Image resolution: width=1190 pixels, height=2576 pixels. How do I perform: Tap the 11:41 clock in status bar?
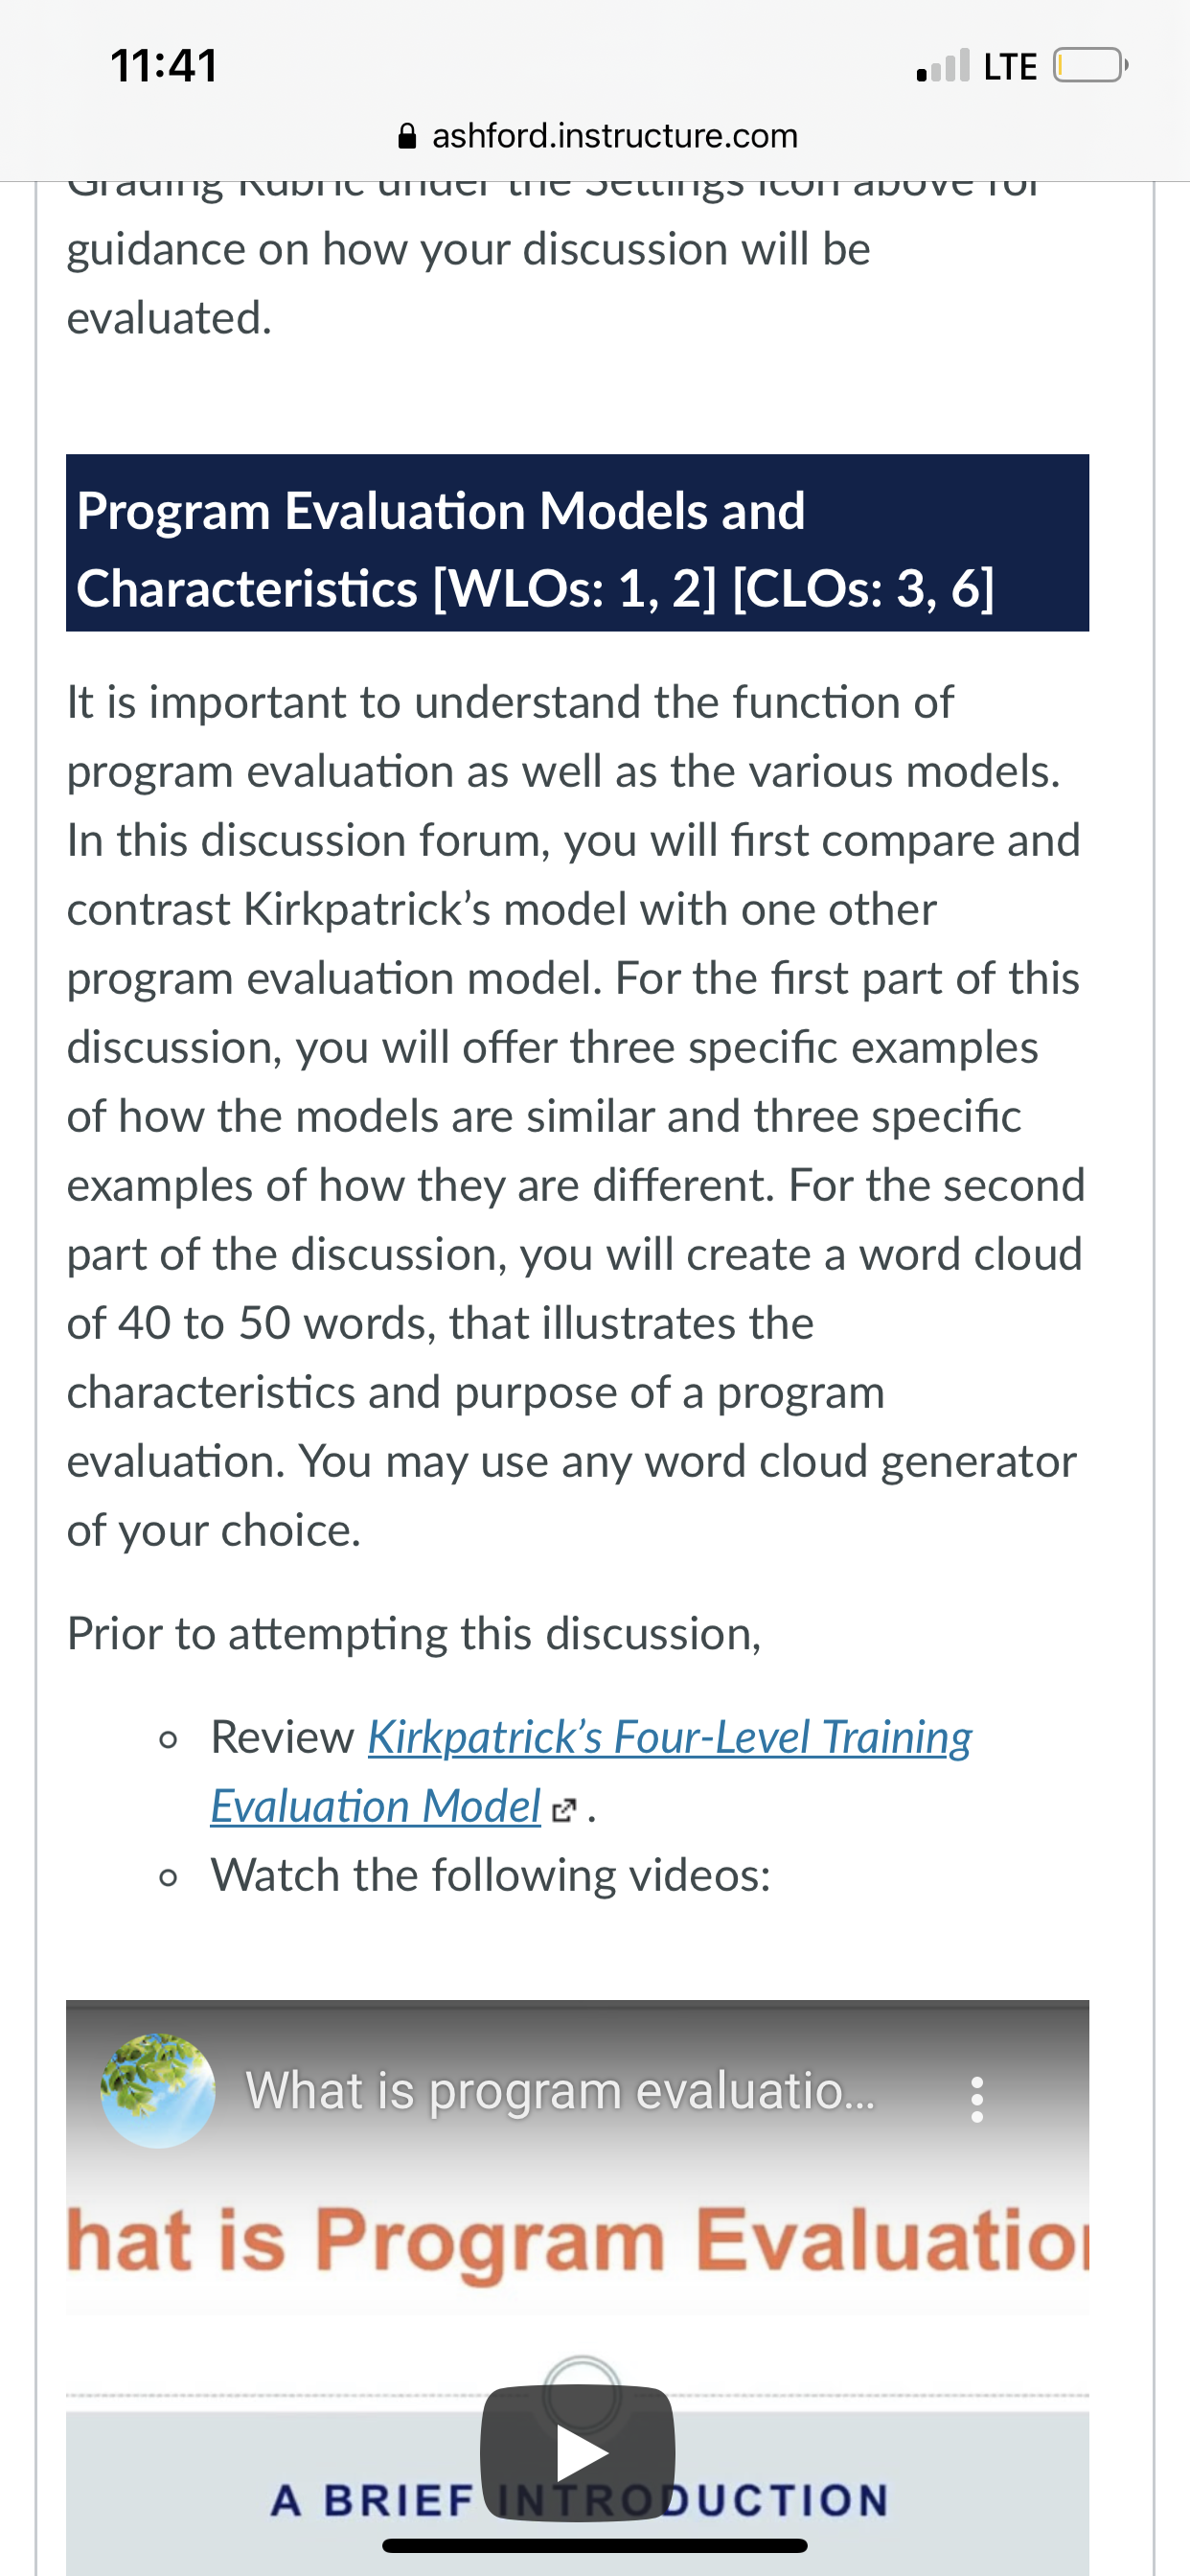[164, 66]
